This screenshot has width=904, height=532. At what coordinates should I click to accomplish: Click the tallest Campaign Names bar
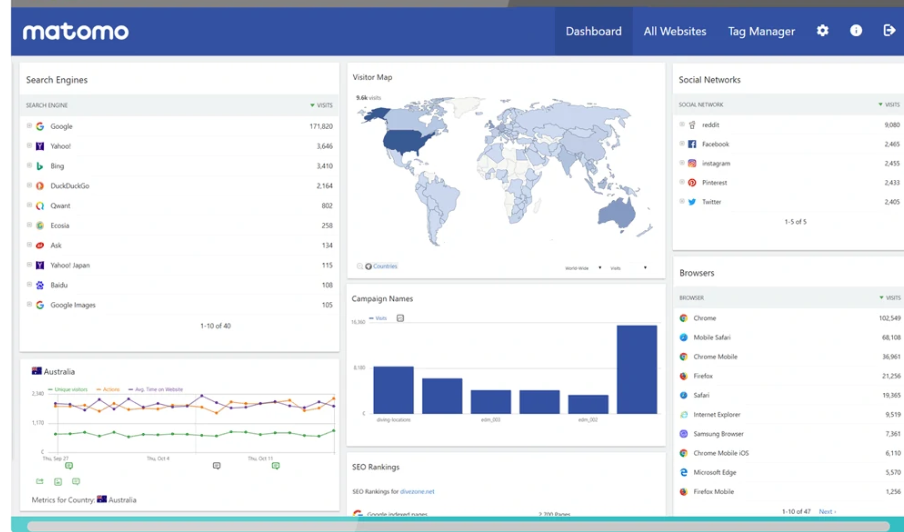pyautogui.click(x=636, y=369)
